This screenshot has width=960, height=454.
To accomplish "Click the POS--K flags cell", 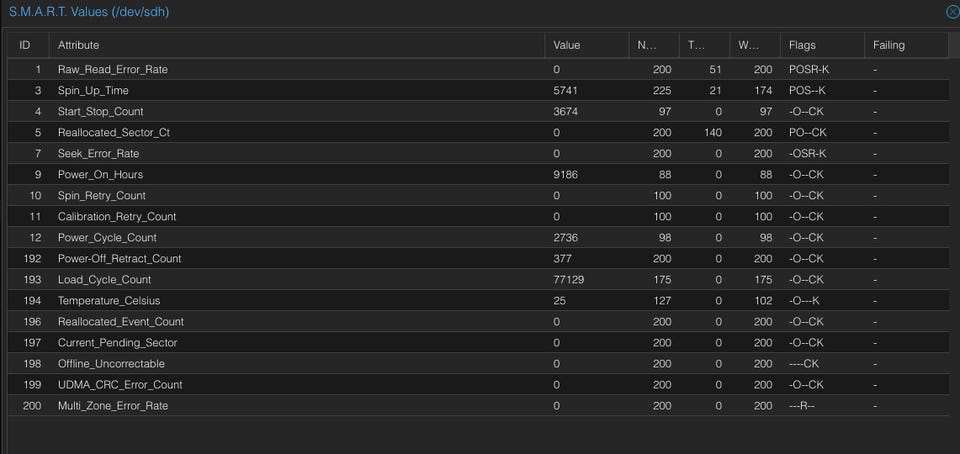I will point(807,91).
